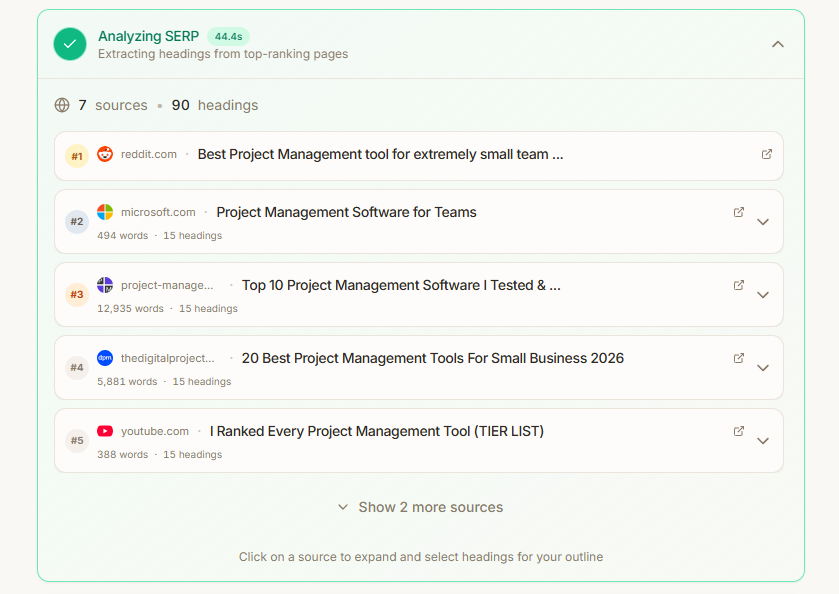
Task: Expand headings for the microsoft.com source
Action: click(x=763, y=221)
